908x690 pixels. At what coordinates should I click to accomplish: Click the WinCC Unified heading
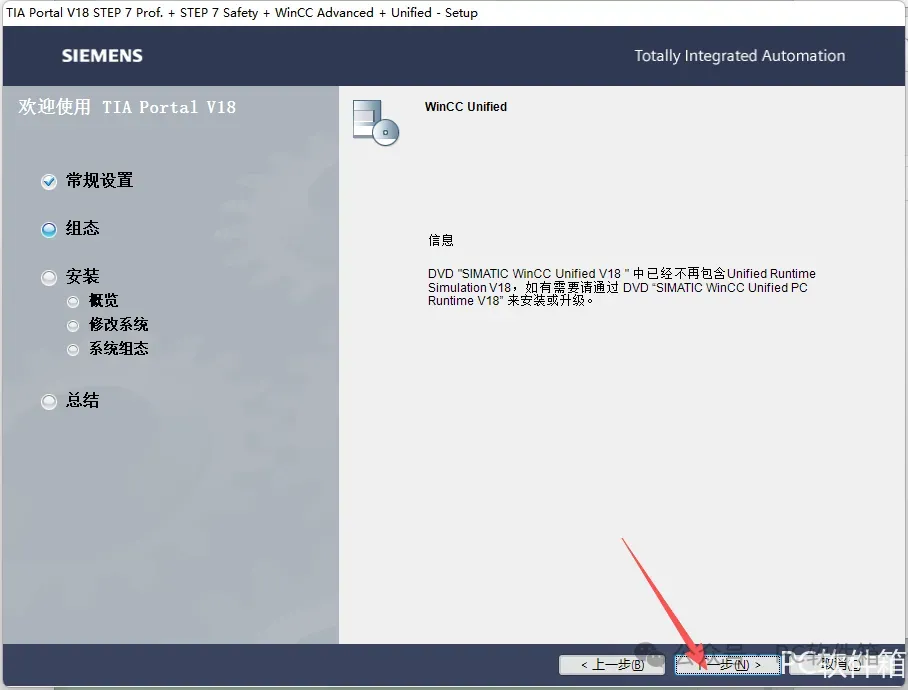click(x=466, y=107)
